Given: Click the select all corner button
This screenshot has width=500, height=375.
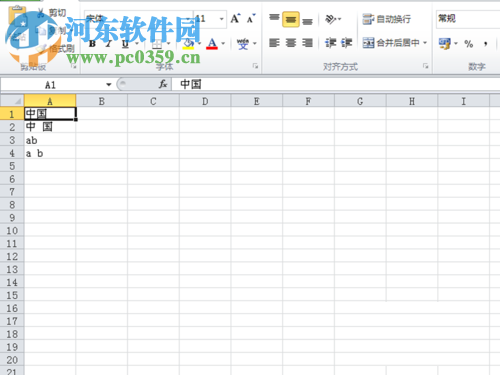Looking at the screenshot, I should 12,101.
